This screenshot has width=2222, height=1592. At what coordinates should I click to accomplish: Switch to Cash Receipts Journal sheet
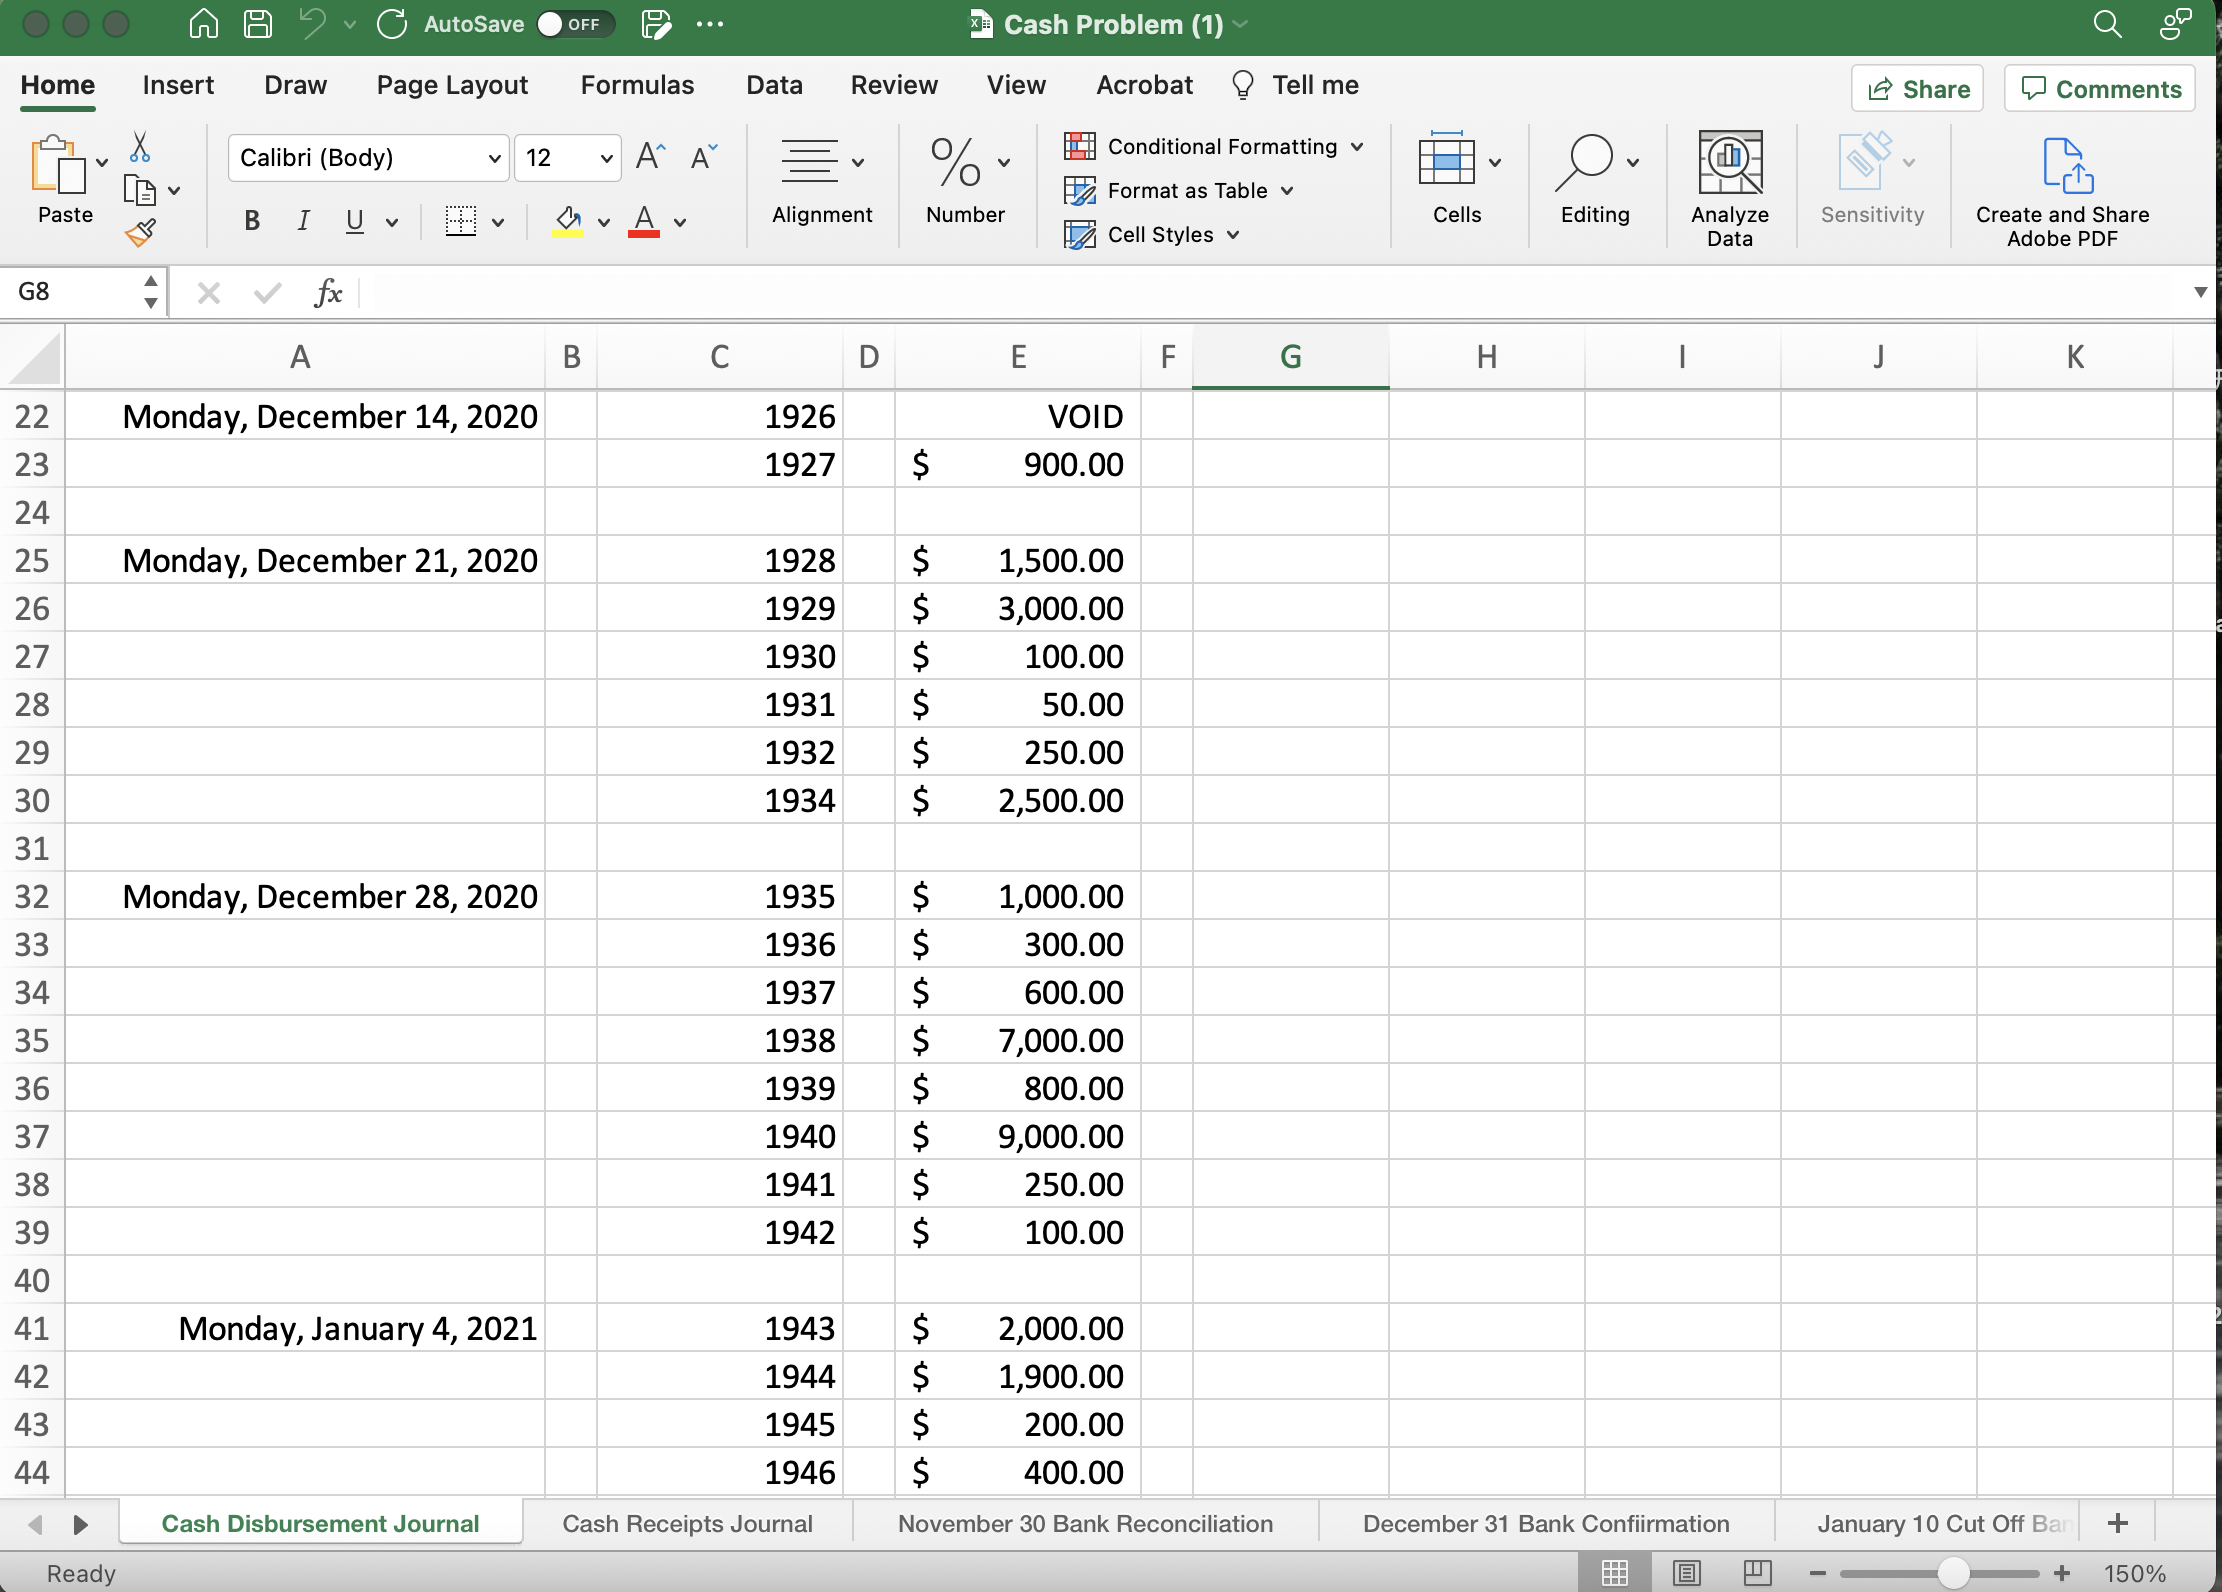click(687, 1523)
